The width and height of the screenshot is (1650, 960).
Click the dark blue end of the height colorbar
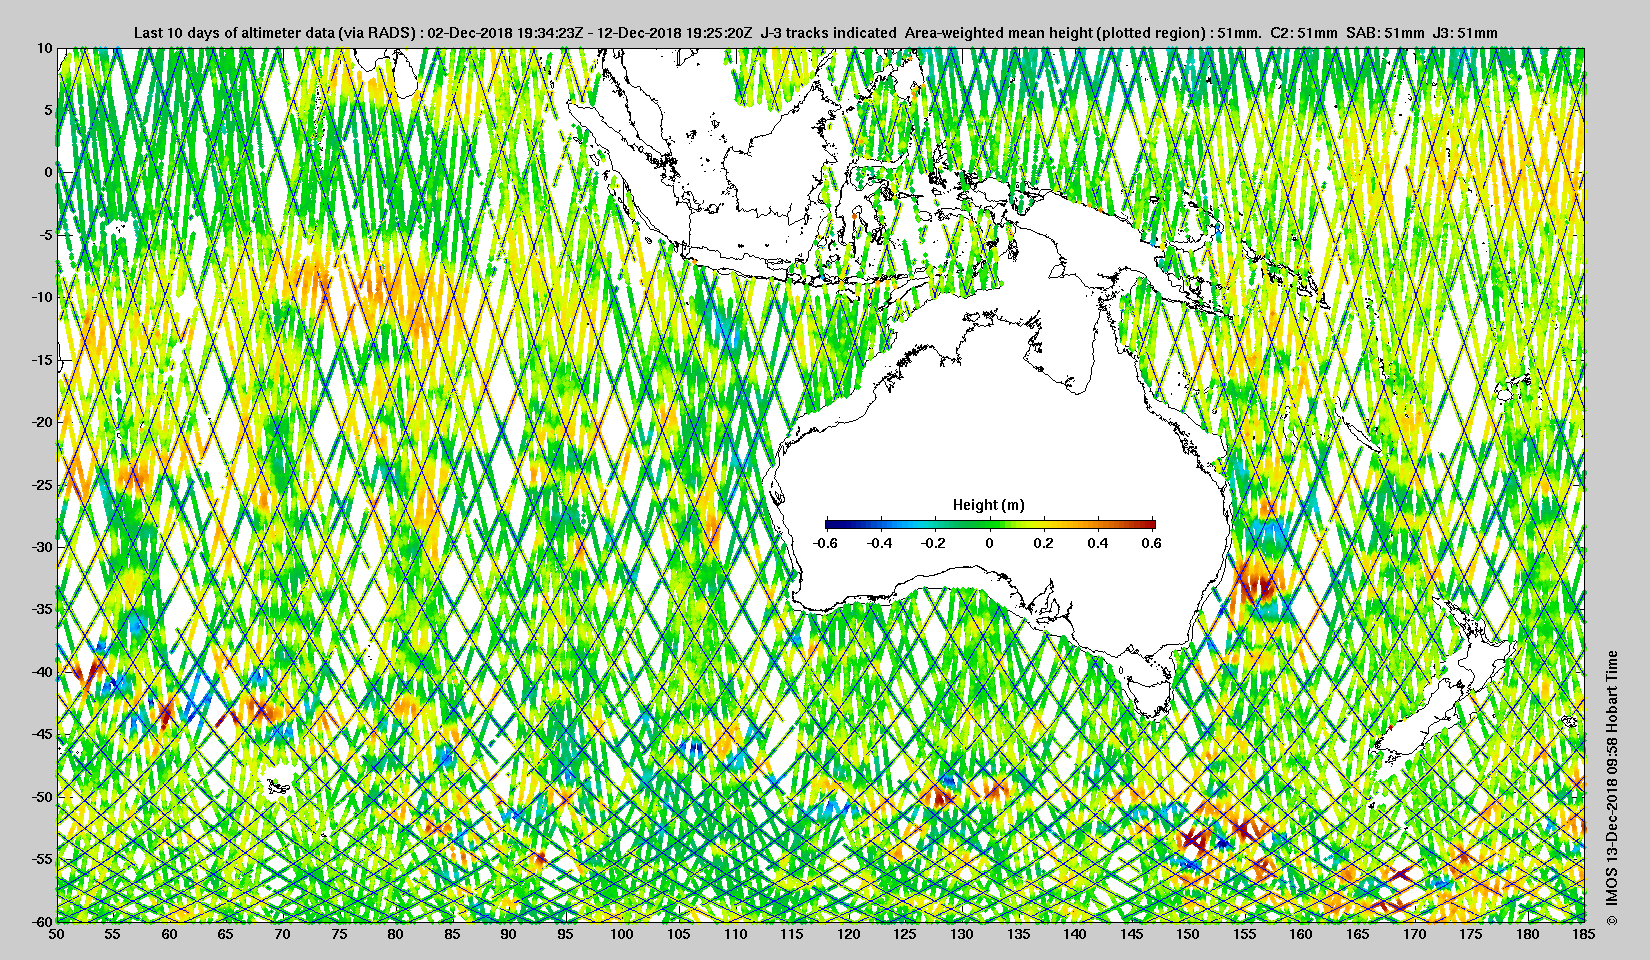pos(832,524)
